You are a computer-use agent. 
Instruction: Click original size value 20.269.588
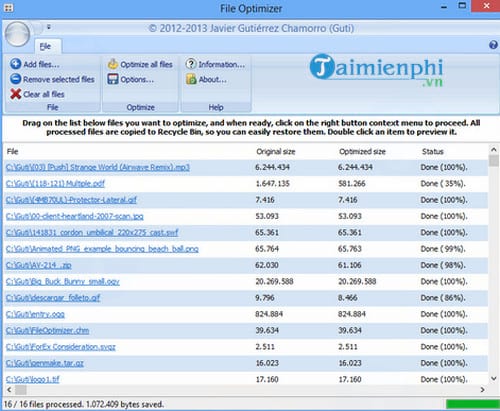pos(274,282)
